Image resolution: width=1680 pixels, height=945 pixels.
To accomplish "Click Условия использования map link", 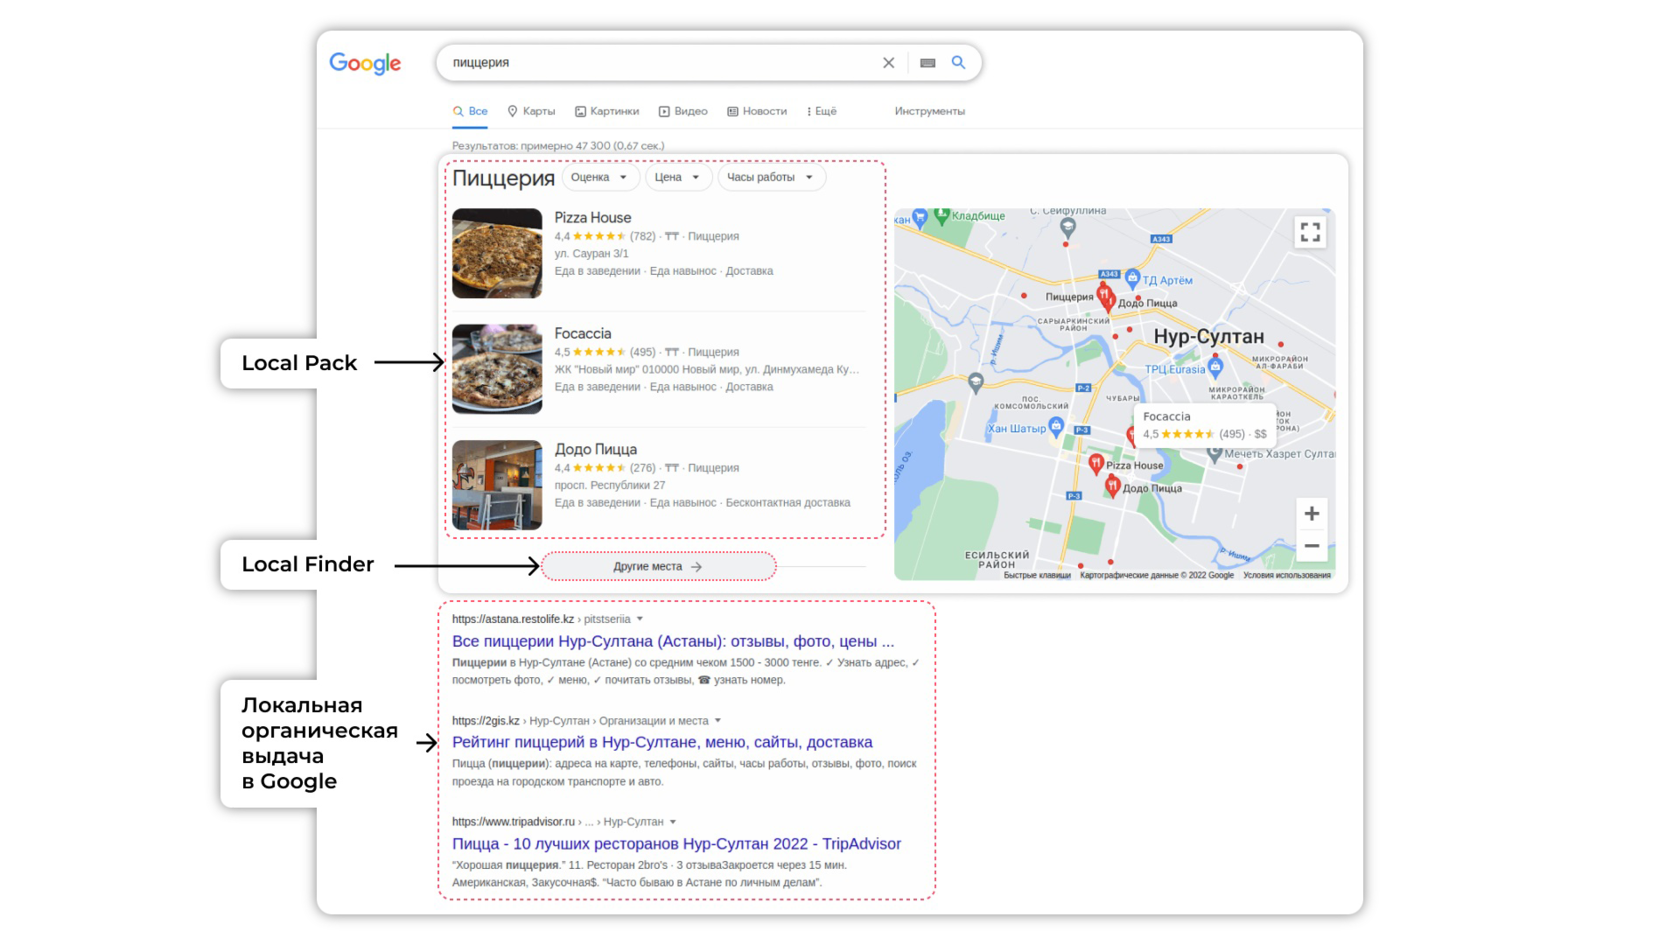I will 1287,575.
